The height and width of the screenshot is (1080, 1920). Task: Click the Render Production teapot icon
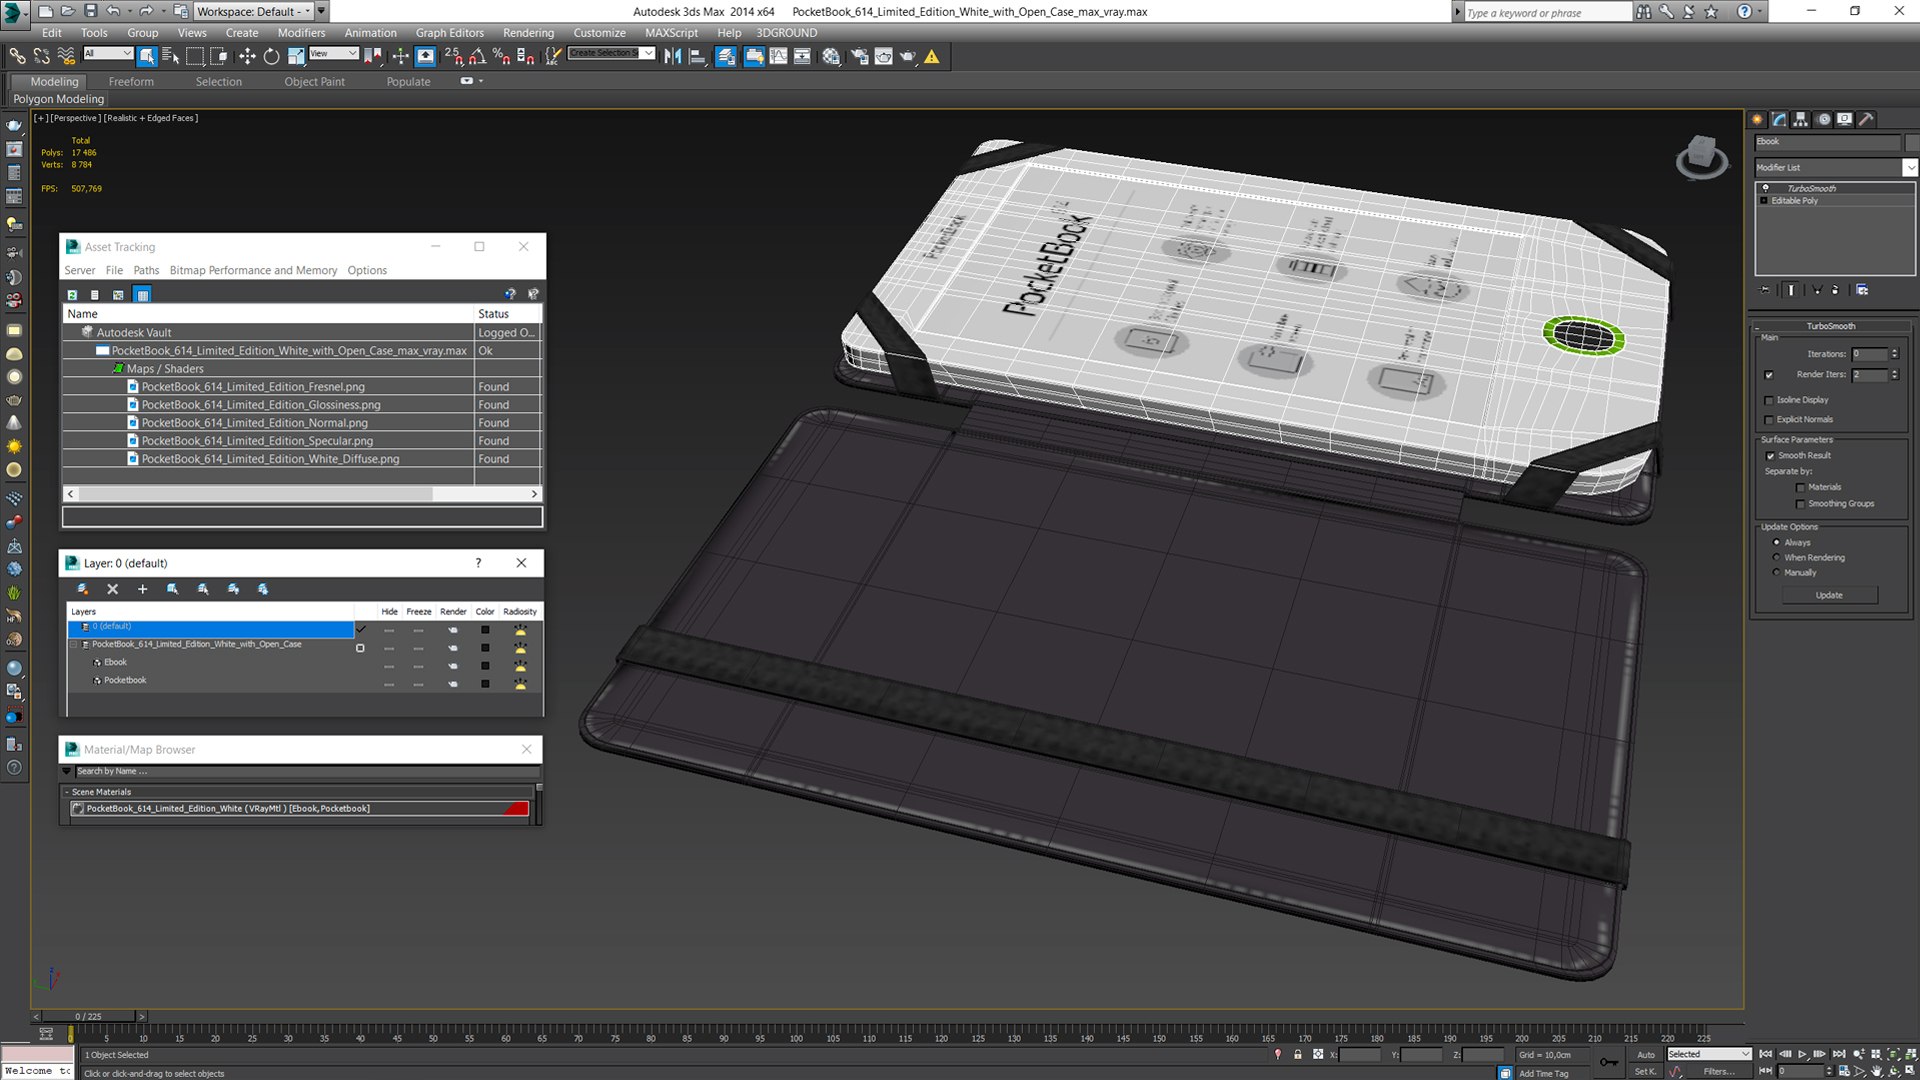click(908, 57)
